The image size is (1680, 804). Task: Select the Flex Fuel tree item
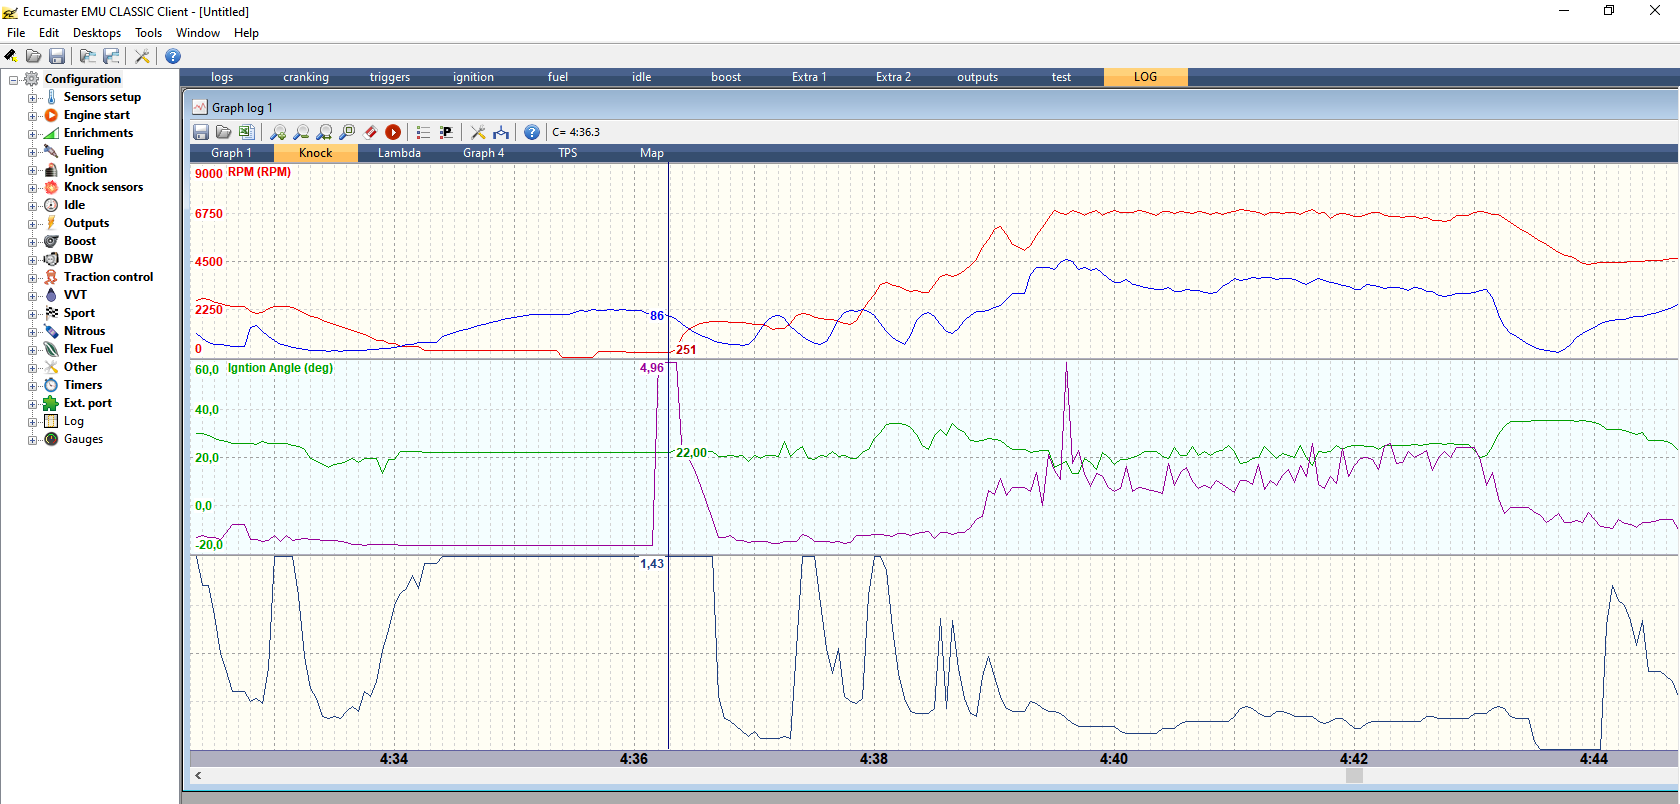point(89,349)
